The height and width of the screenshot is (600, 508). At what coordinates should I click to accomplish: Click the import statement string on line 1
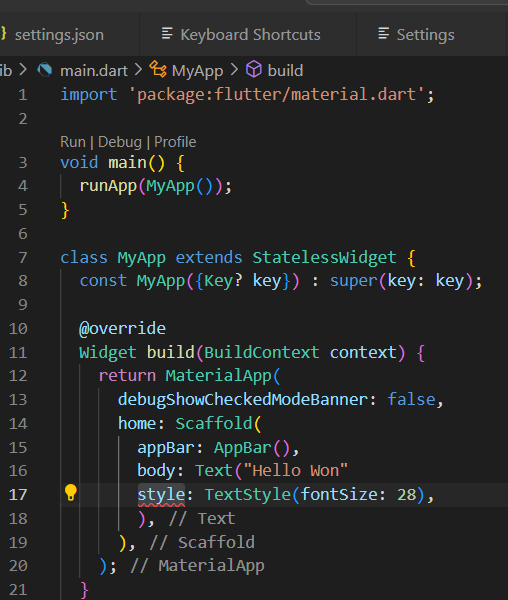[x=280, y=95]
